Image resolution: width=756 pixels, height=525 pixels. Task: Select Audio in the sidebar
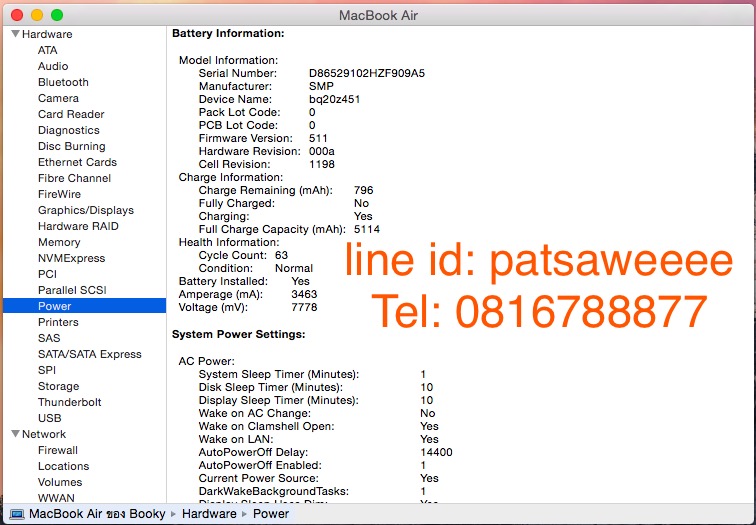pyautogui.click(x=53, y=66)
